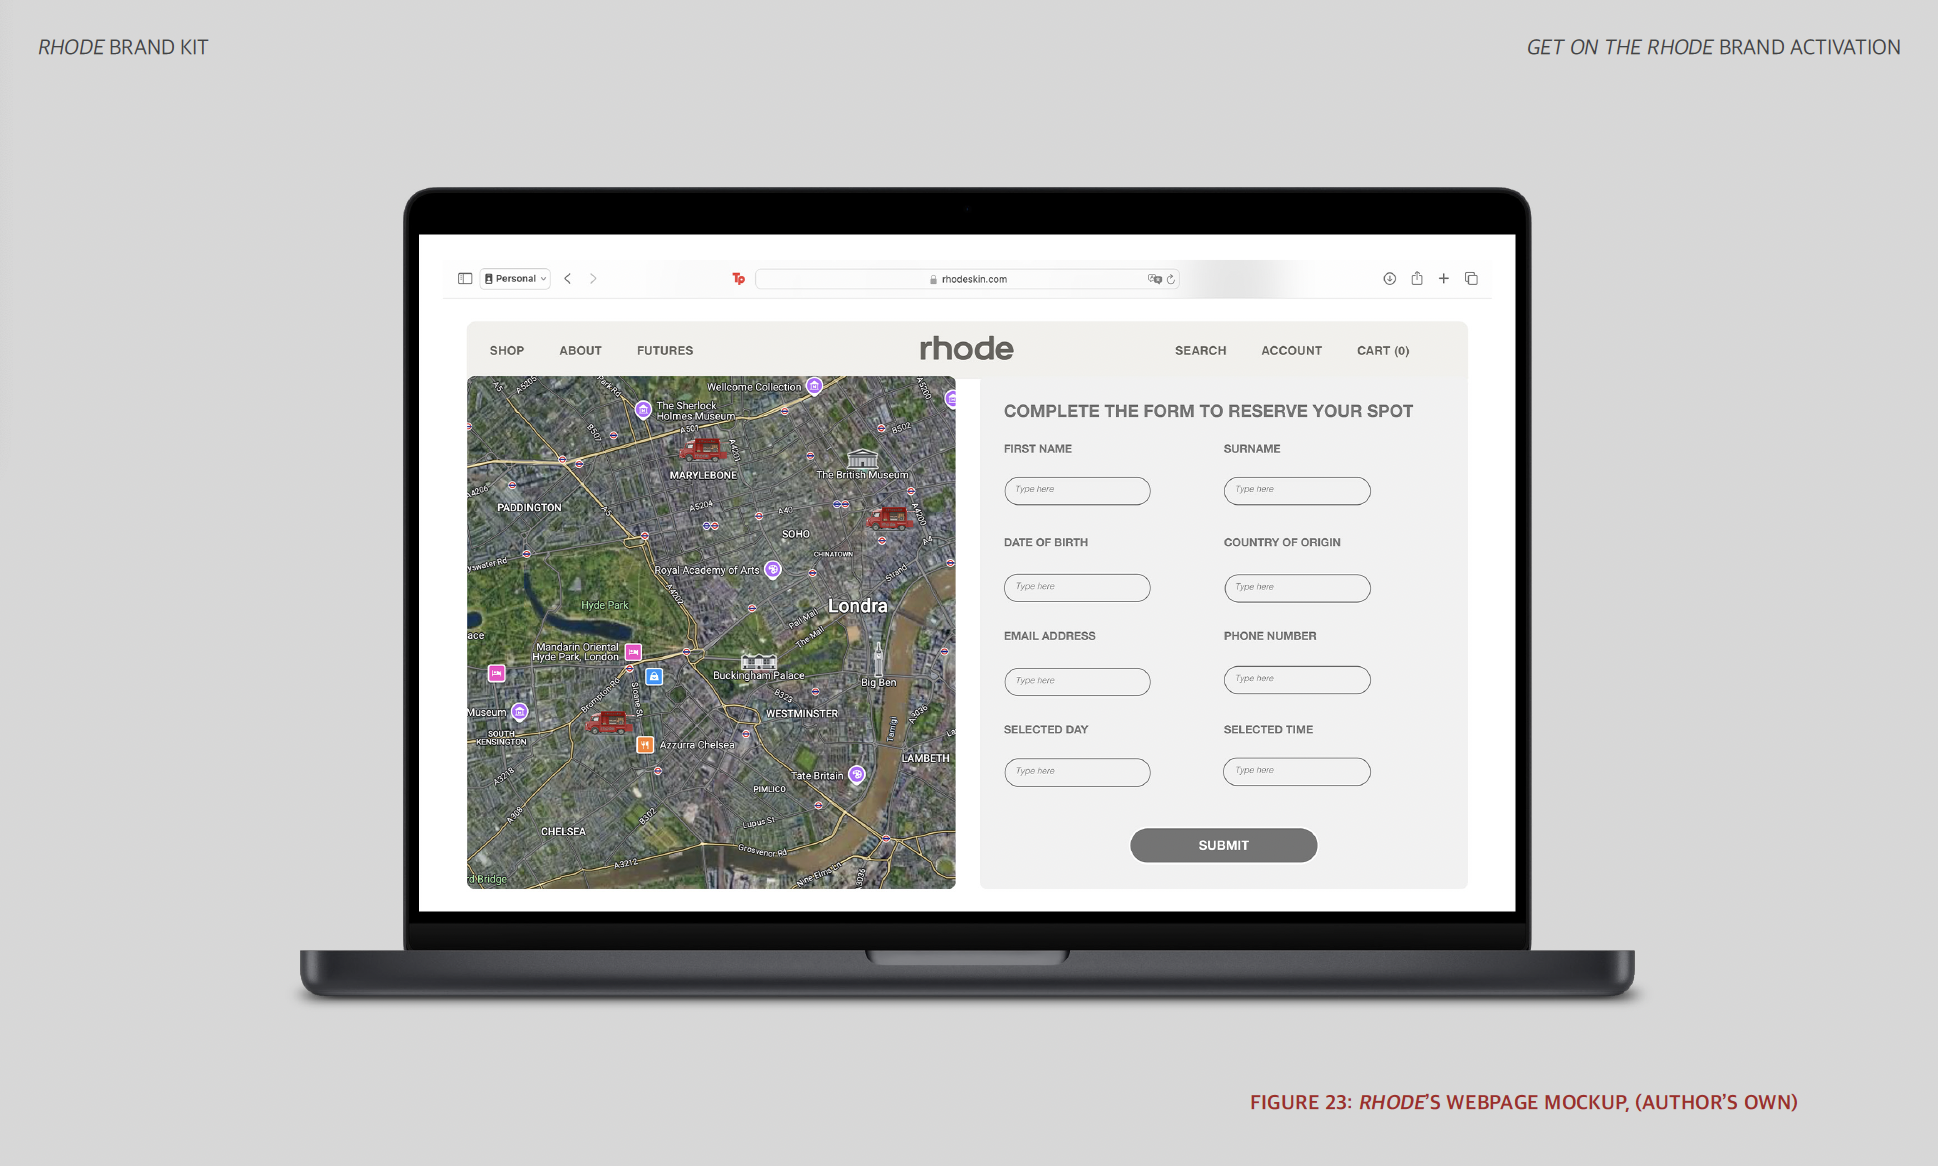Open a new tab with plus icon

click(1444, 279)
